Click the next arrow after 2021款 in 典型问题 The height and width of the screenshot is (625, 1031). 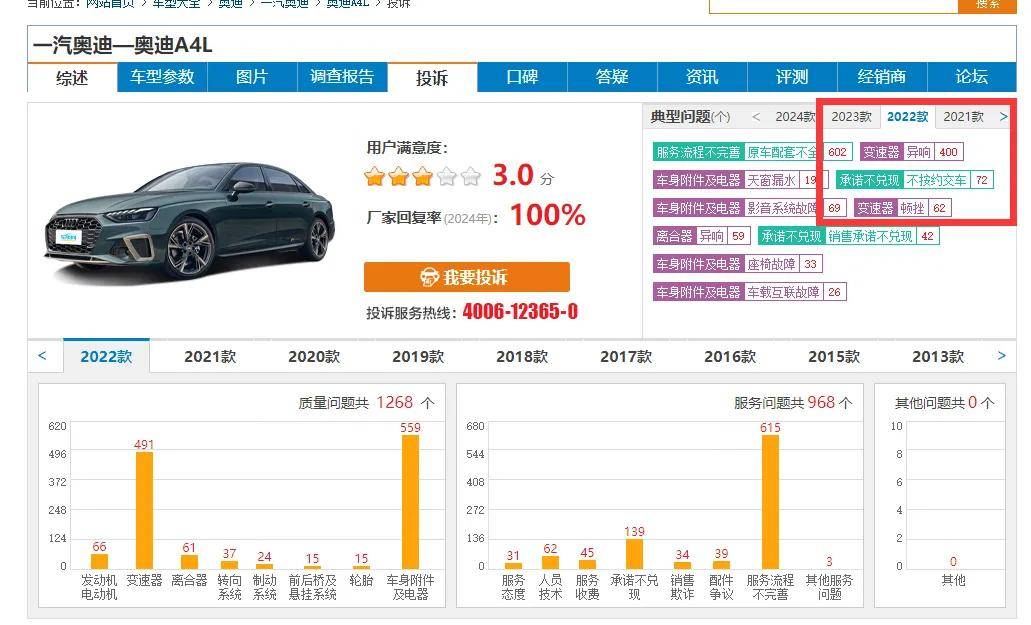click(x=1003, y=117)
